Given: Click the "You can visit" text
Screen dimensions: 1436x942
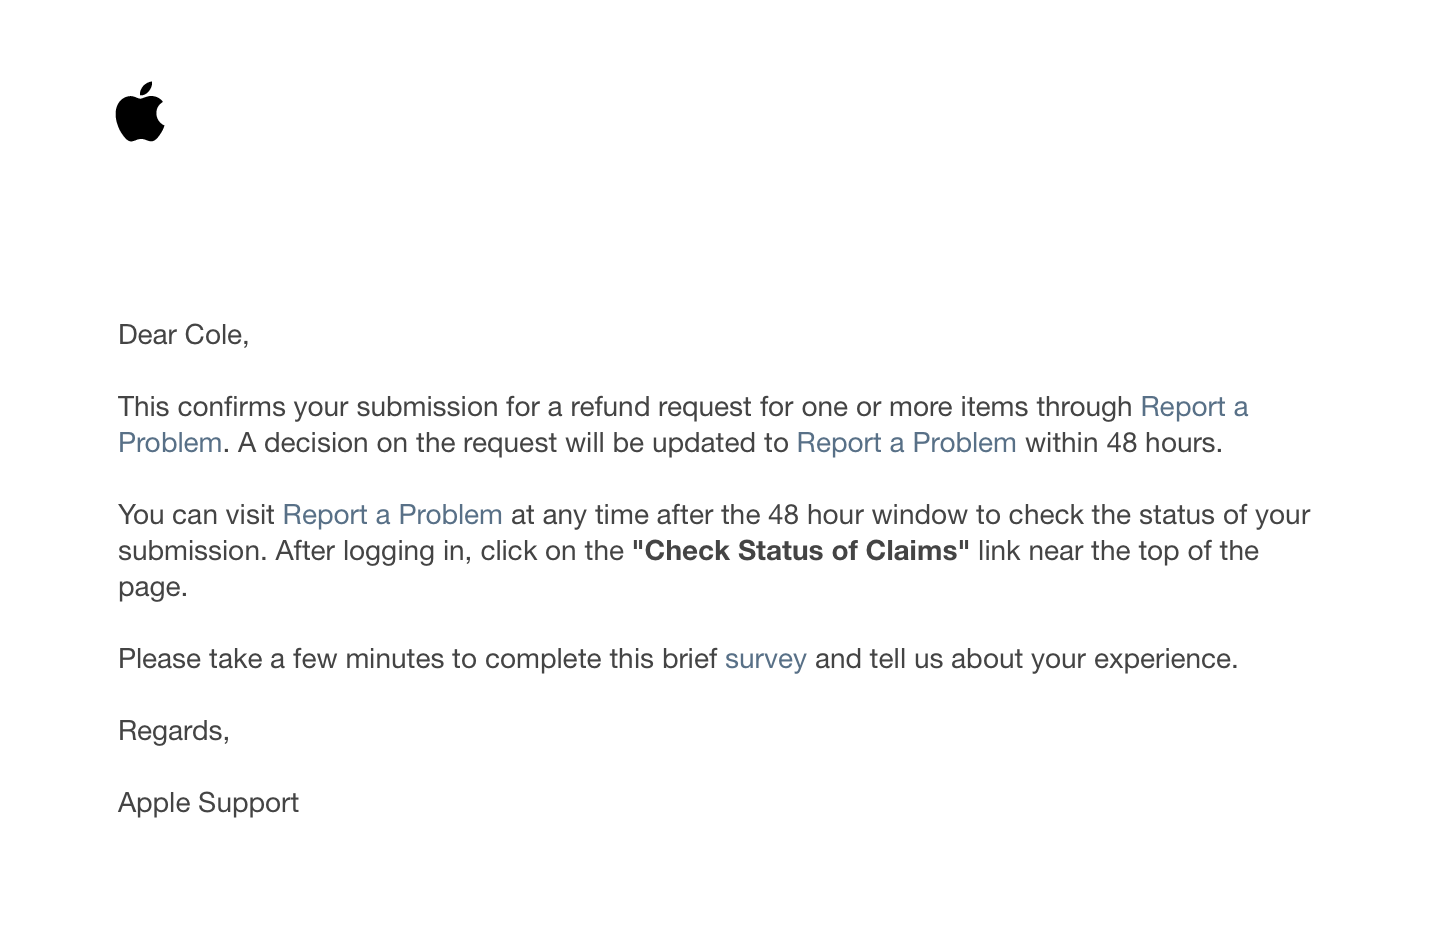Looking at the screenshot, I should click(196, 515).
